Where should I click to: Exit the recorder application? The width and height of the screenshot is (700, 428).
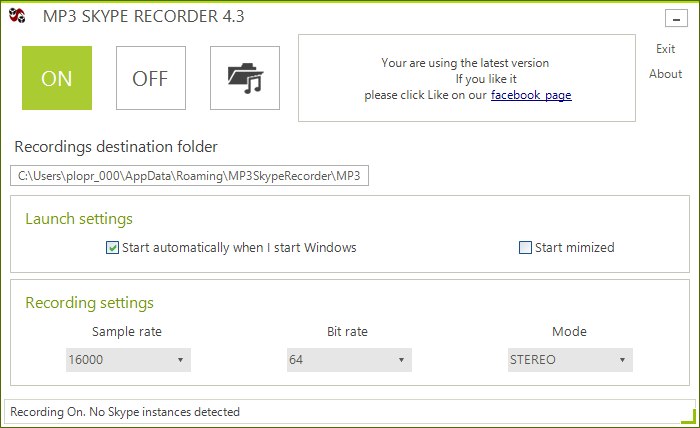pos(665,49)
